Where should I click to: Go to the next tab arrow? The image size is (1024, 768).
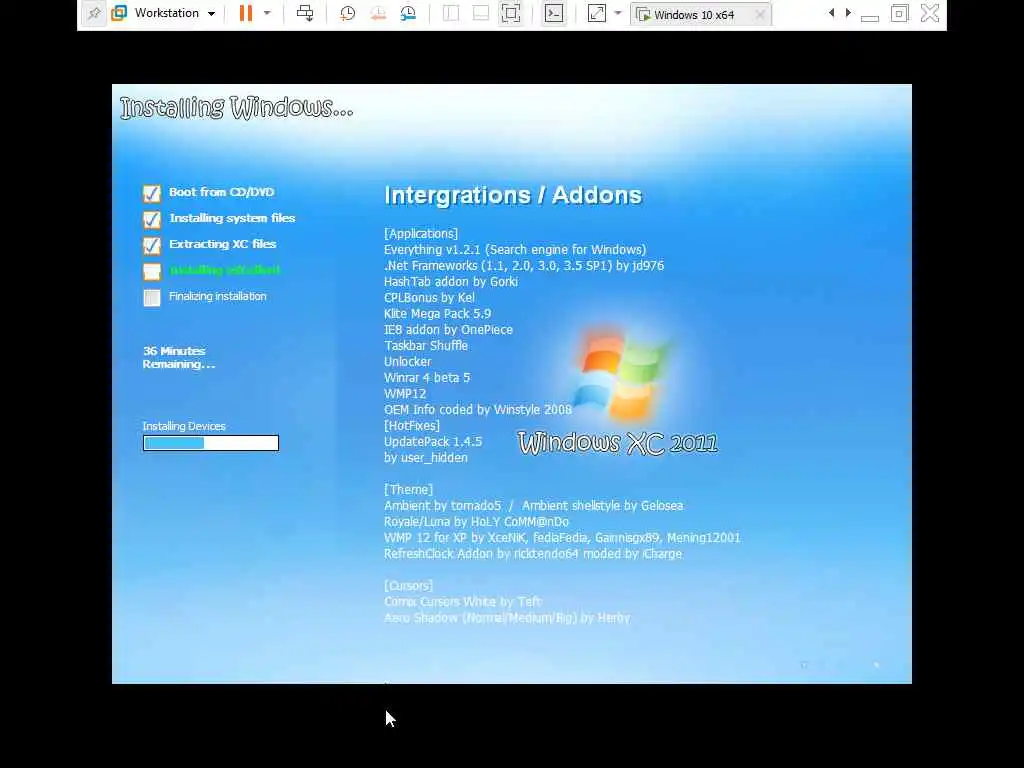pyautogui.click(x=848, y=13)
